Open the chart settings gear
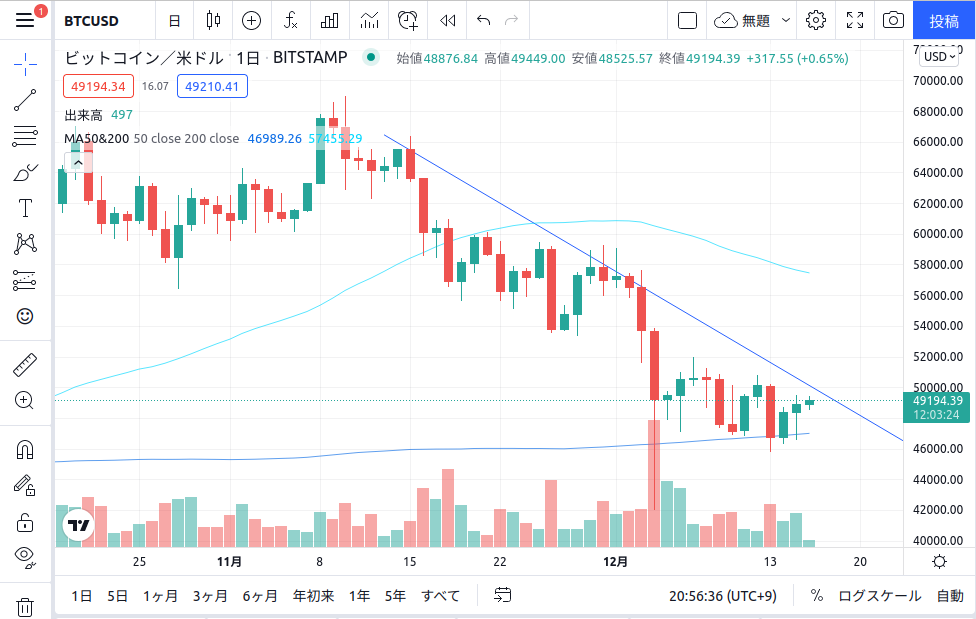 pyautogui.click(x=817, y=20)
